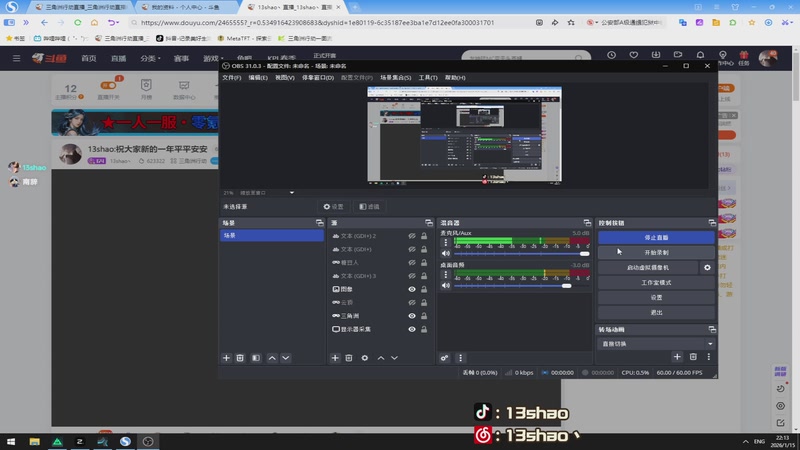The width and height of the screenshot is (800, 450).
Task: Click the 设置 button in Controls panel
Action: point(656,297)
